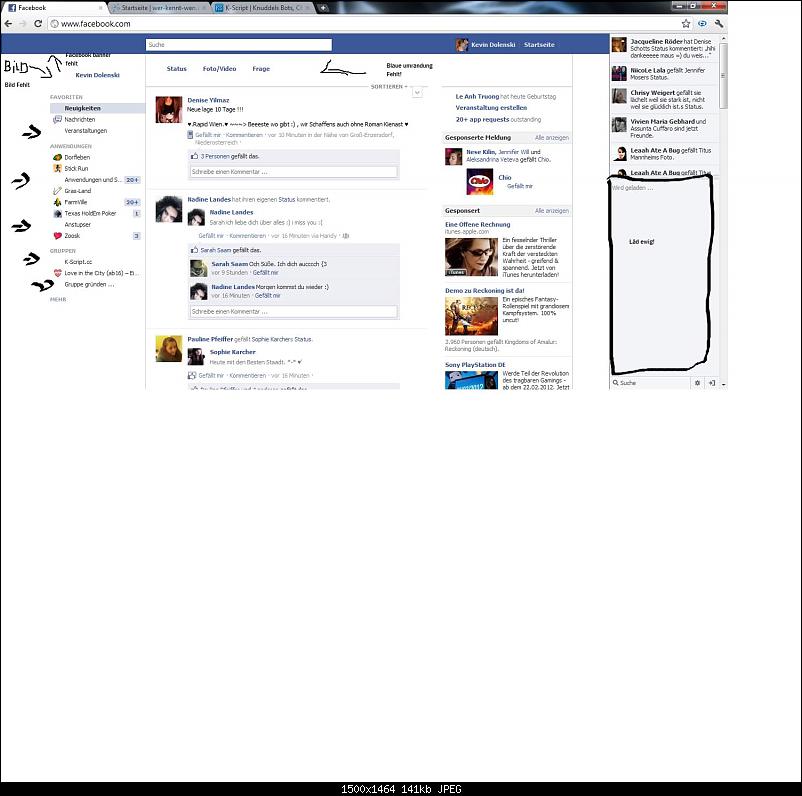Click Kommentieren on Denise Yilmaz post
The image size is (802, 796).
tap(244, 135)
